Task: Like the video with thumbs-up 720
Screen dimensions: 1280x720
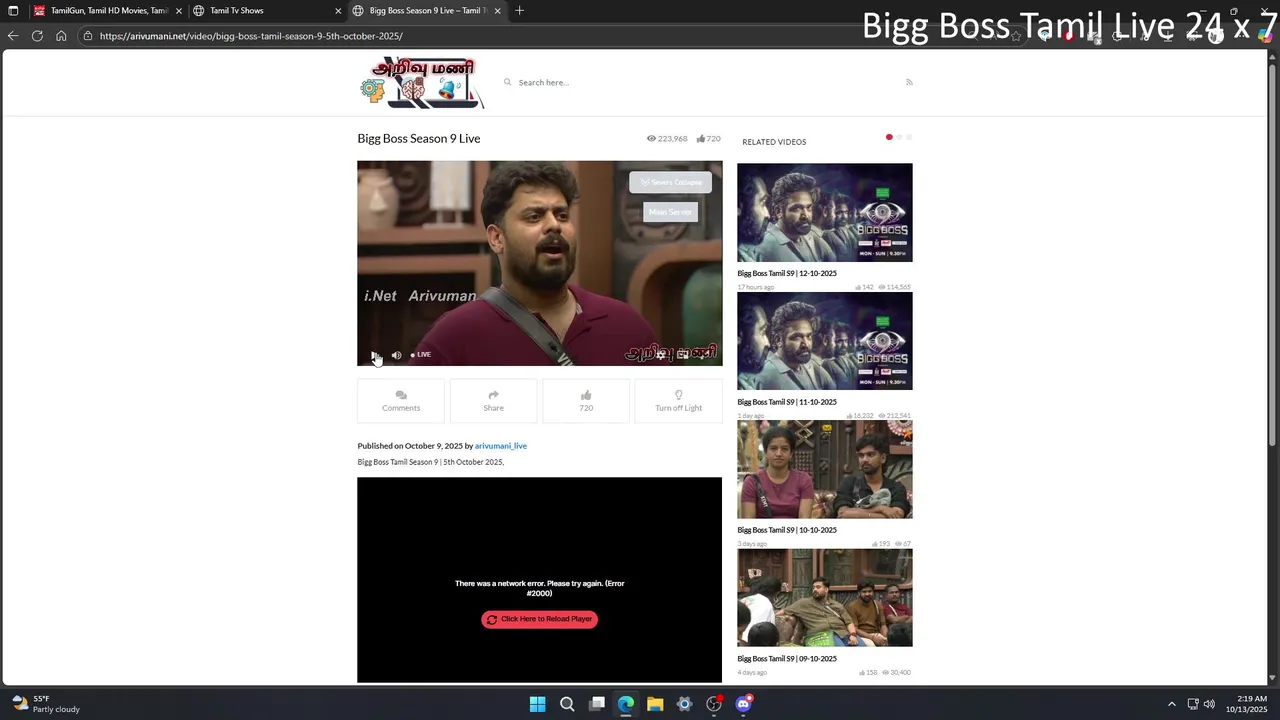Action: (586, 401)
